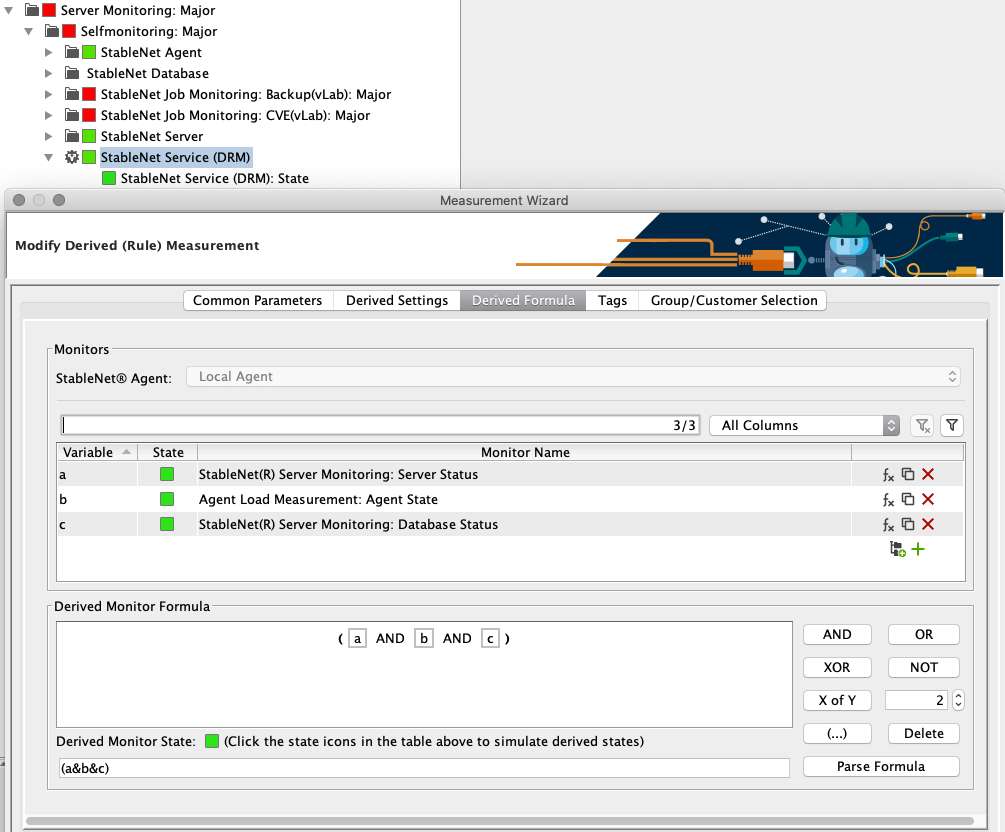Select variable token c in the formula

[490, 638]
